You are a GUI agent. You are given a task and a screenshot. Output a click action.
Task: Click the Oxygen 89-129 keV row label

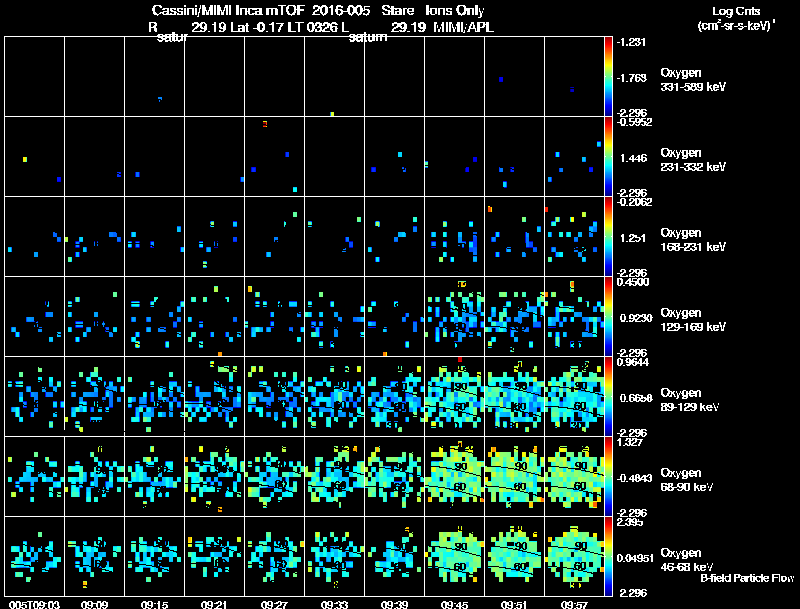pos(690,399)
